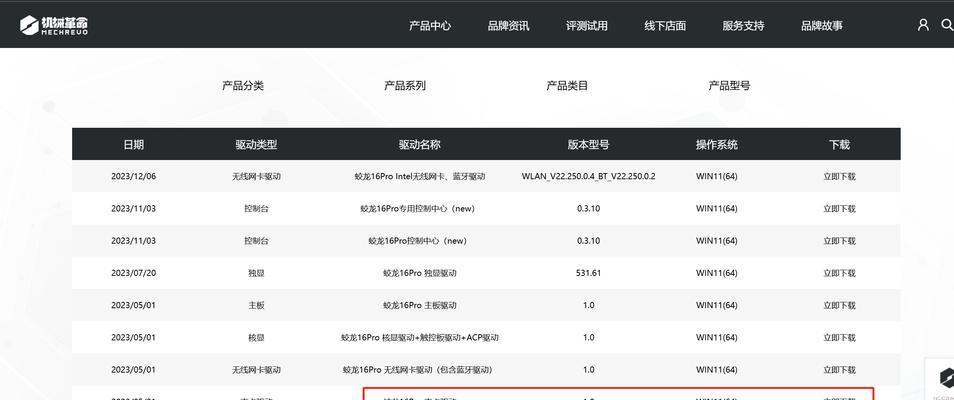Open the 产品中心 menu
The width and height of the screenshot is (954, 400).
point(430,26)
